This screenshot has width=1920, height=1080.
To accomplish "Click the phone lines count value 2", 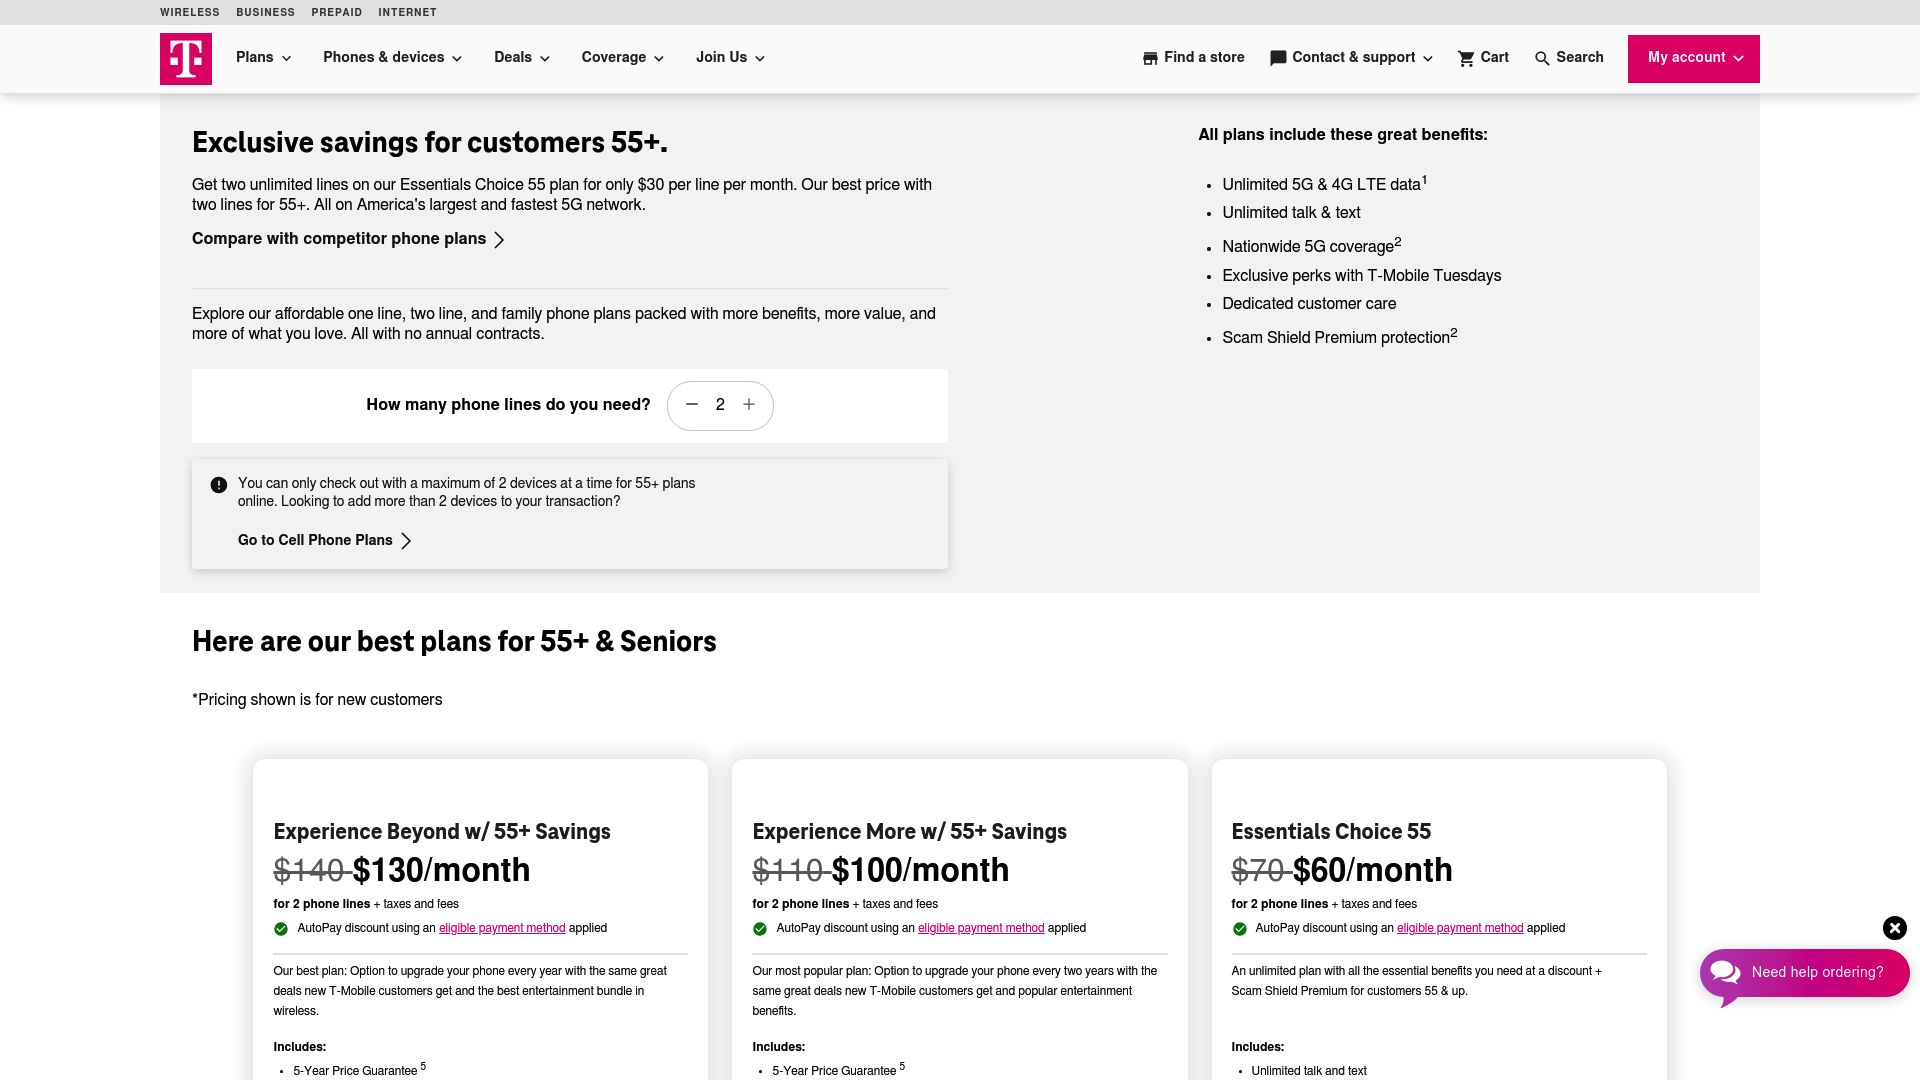I will pyautogui.click(x=720, y=405).
